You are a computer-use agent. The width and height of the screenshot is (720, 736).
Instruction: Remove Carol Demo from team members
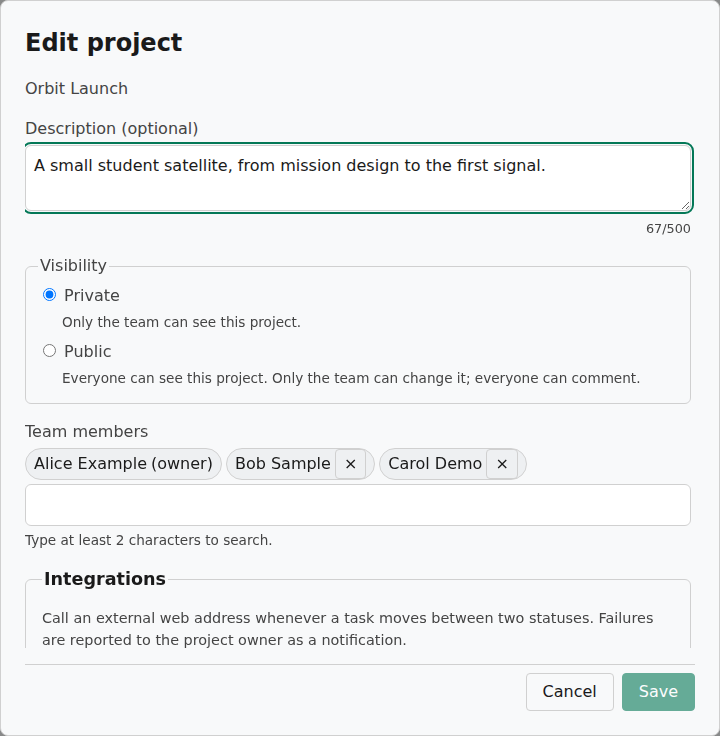tap(502, 464)
